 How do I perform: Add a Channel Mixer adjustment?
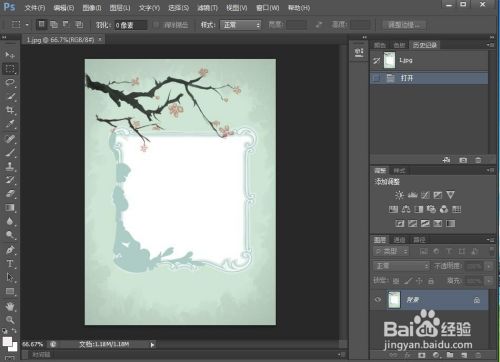(444, 209)
